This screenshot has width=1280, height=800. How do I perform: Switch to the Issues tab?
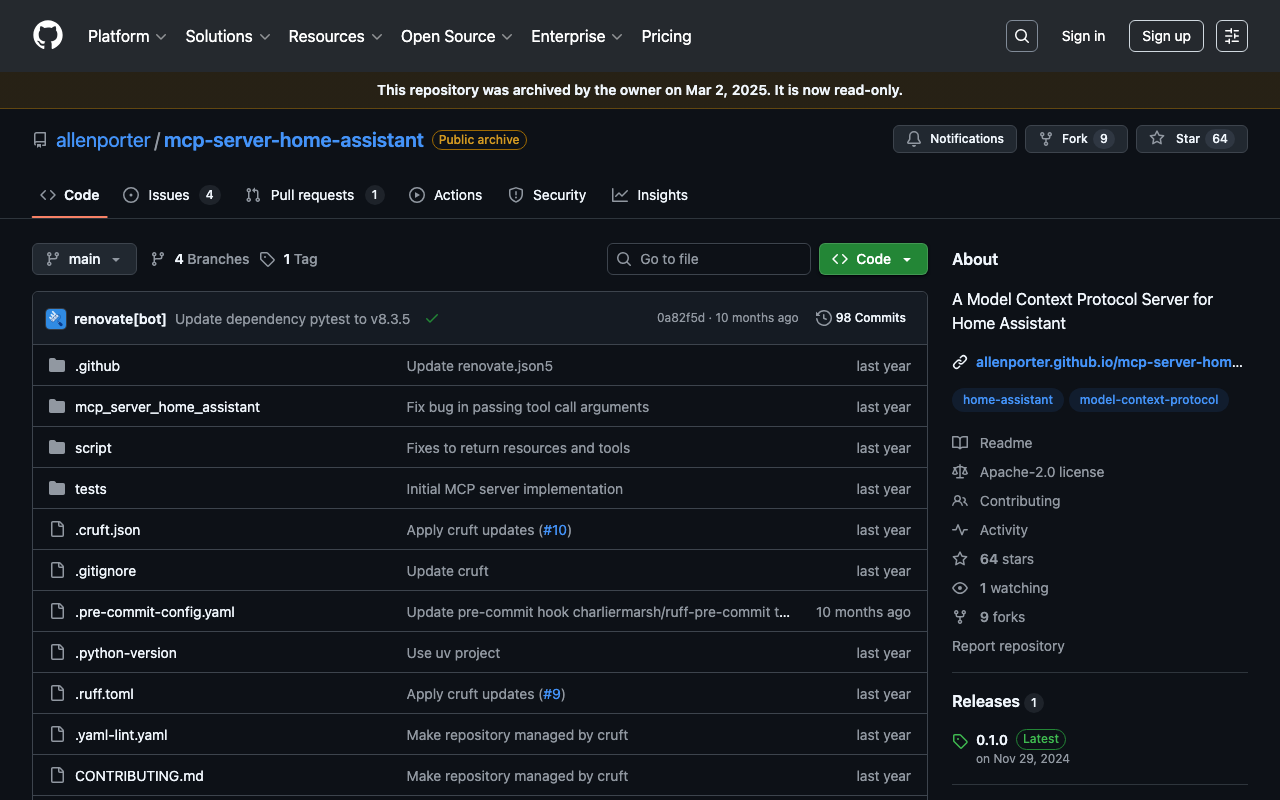[x=169, y=195]
